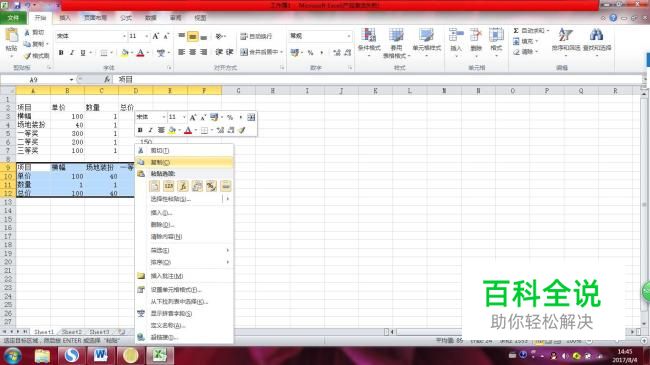The image size is (650, 365).
Task: Decrease font size with ribbon small A button
Action: (166, 36)
